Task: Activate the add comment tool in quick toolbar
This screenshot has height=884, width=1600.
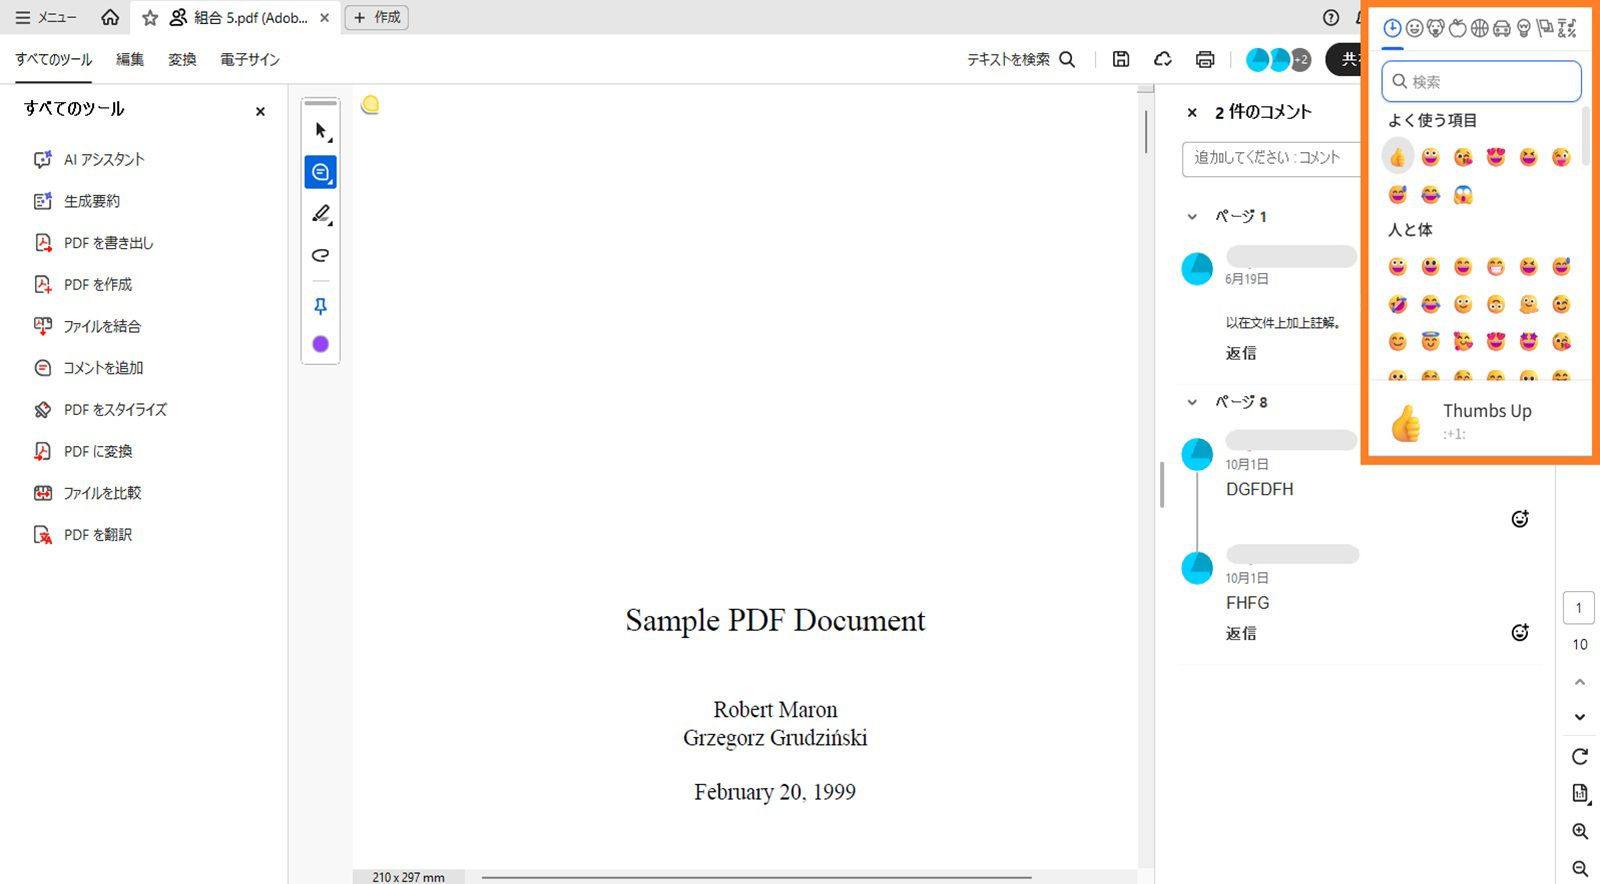Action: tap(320, 173)
